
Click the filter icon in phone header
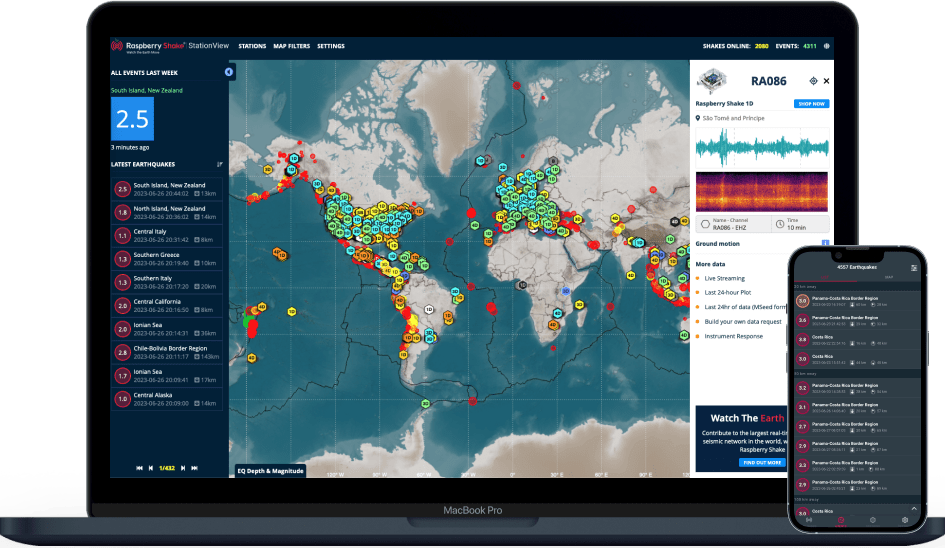(x=914, y=268)
